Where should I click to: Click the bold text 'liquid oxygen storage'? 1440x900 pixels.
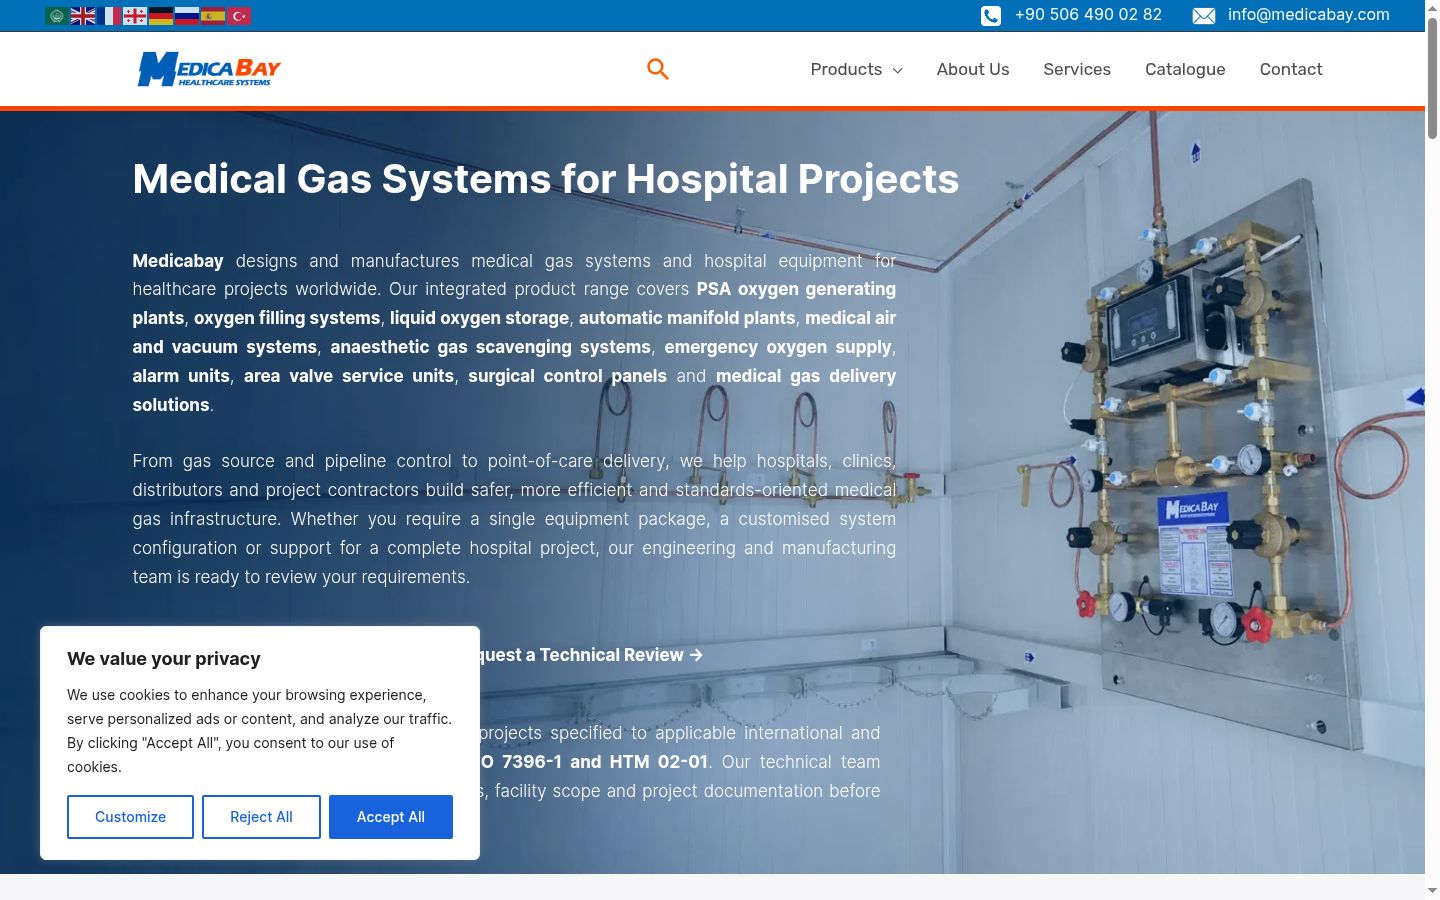coord(479,318)
